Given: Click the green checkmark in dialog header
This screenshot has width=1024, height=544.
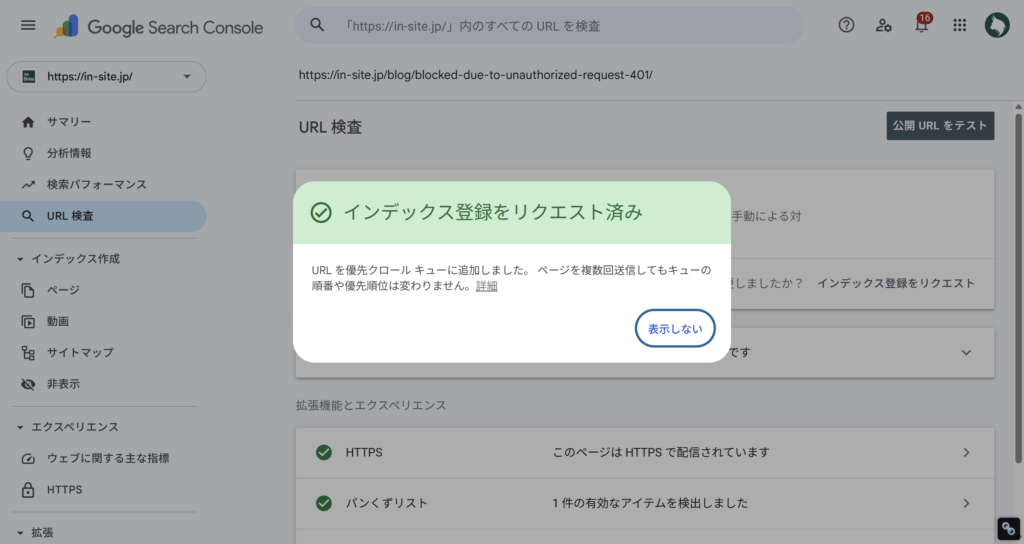Looking at the screenshot, I should [321, 212].
